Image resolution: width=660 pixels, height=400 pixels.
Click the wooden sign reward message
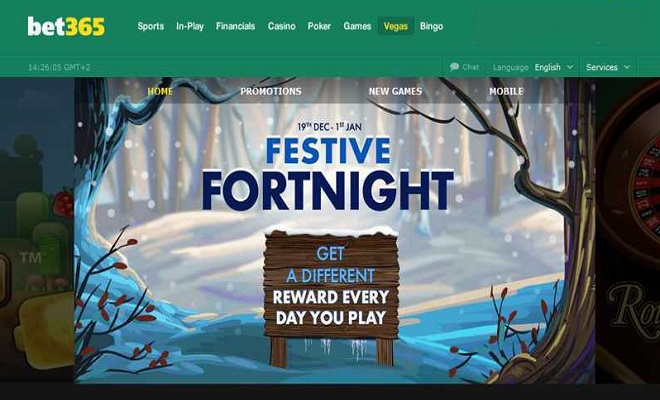click(x=331, y=286)
